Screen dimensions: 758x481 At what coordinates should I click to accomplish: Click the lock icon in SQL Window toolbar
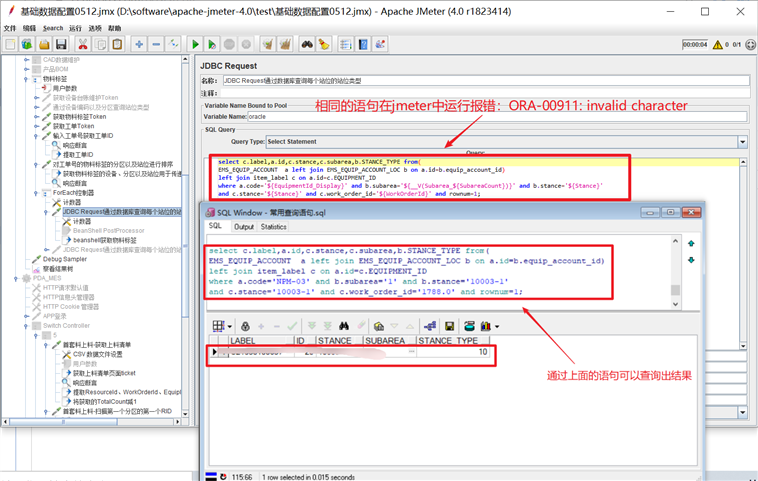click(x=246, y=326)
